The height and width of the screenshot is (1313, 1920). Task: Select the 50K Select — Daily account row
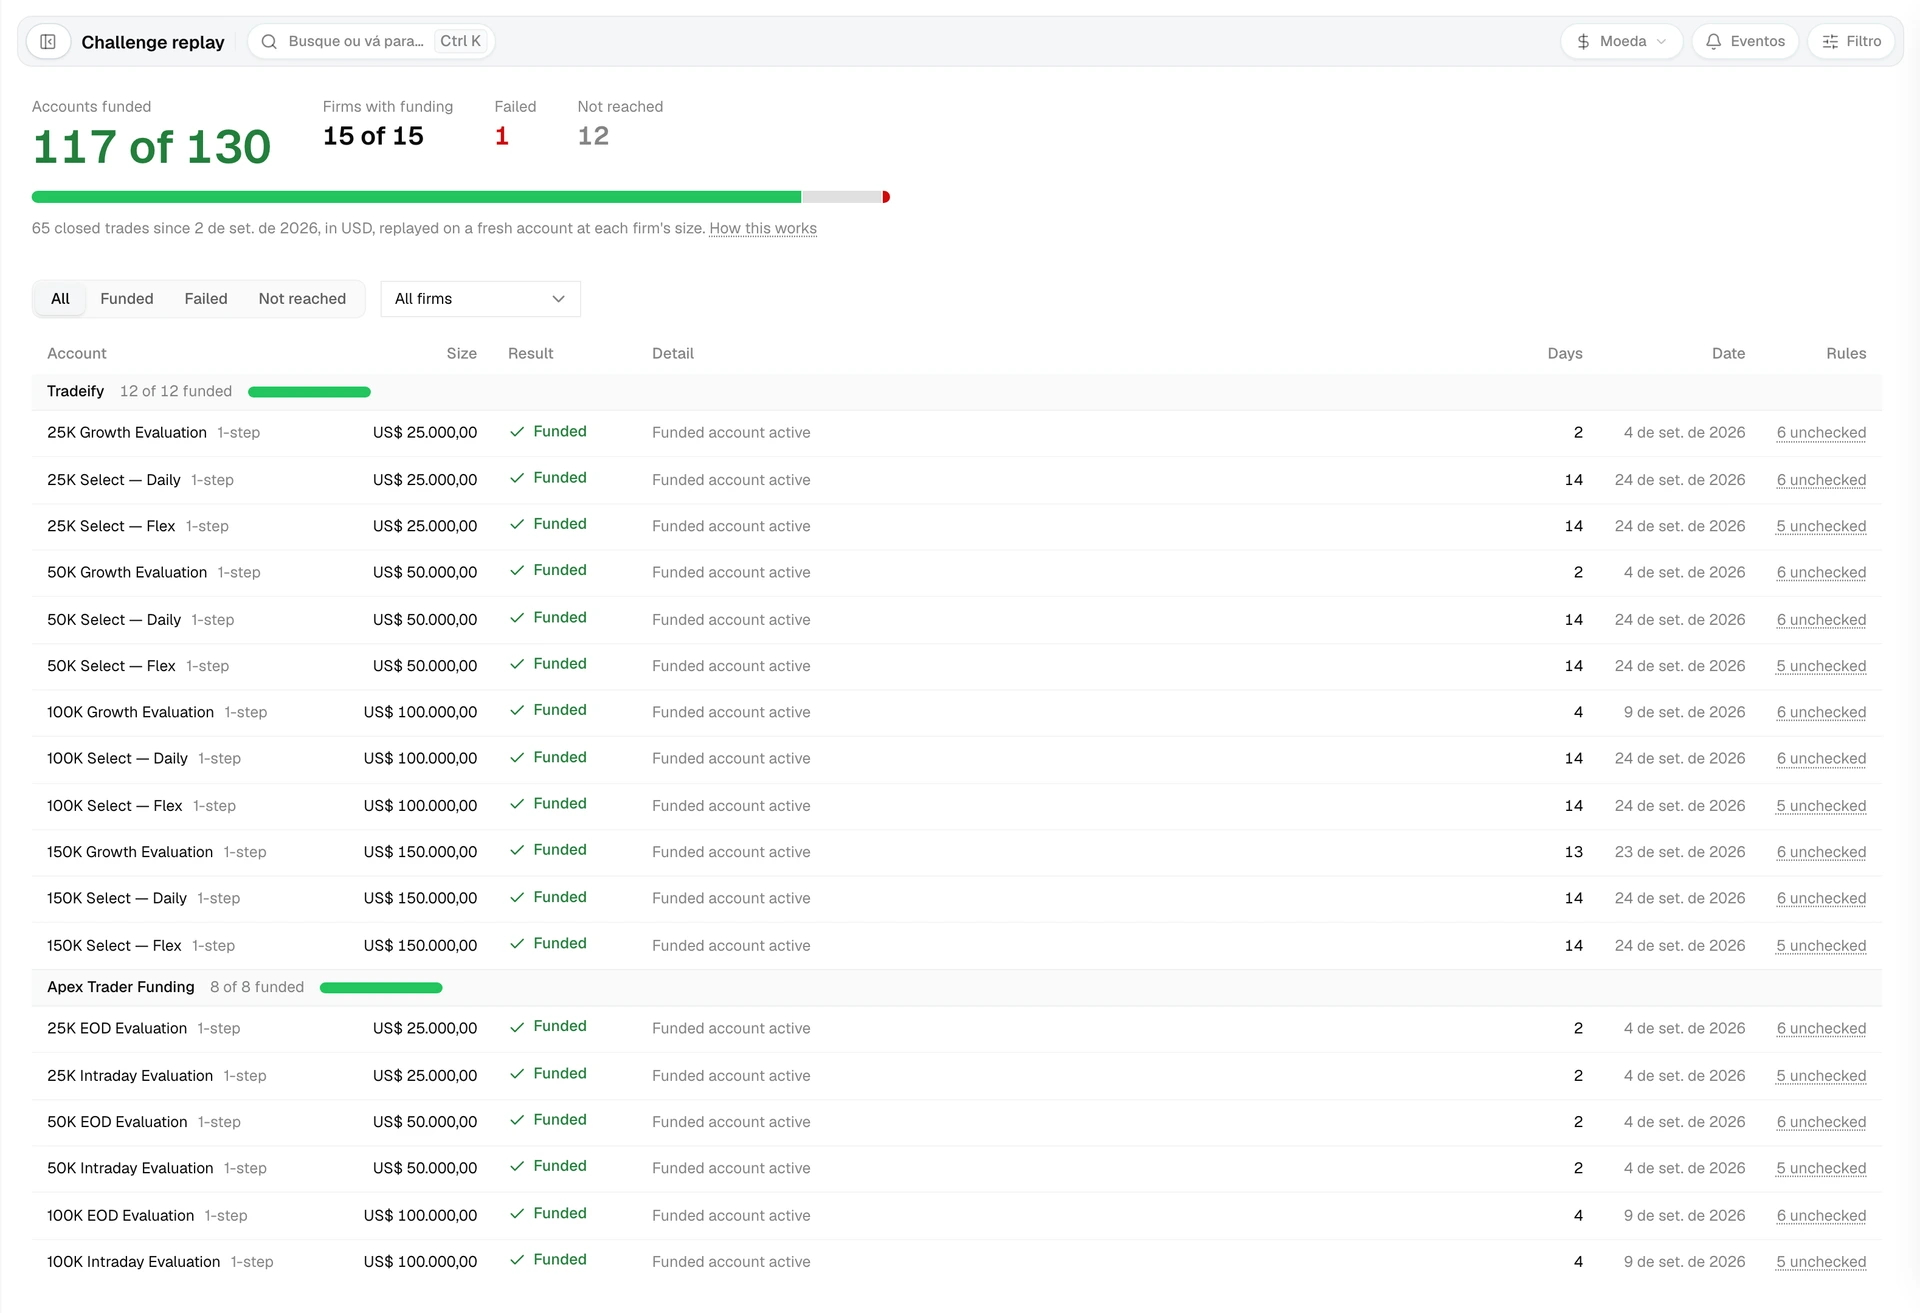(957, 620)
